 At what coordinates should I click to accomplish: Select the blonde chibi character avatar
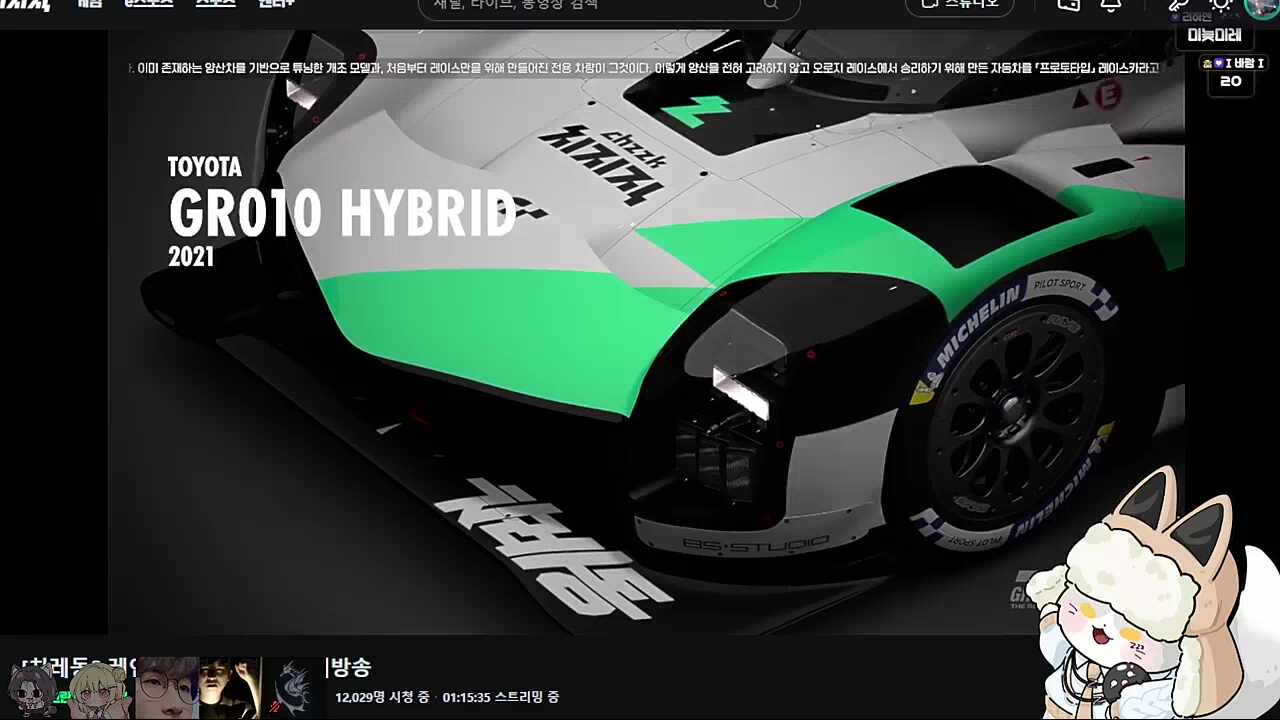click(100, 689)
